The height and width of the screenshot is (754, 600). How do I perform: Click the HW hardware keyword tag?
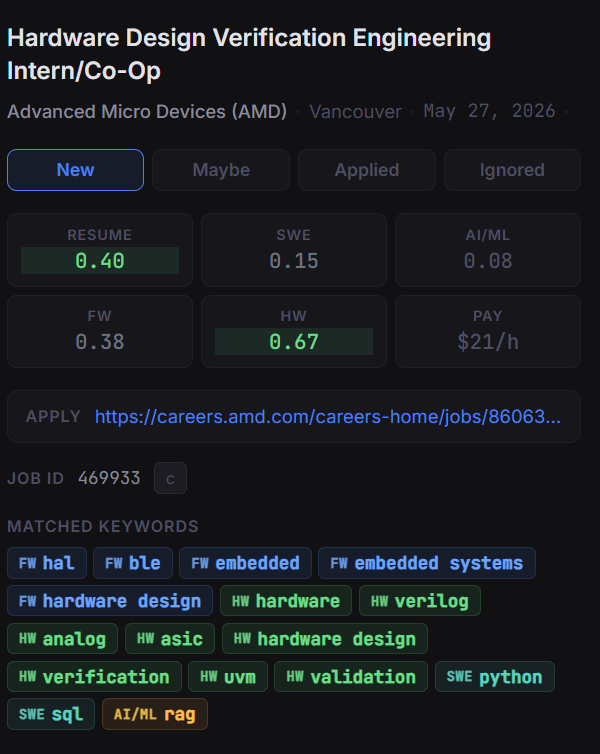(x=286, y=601)
